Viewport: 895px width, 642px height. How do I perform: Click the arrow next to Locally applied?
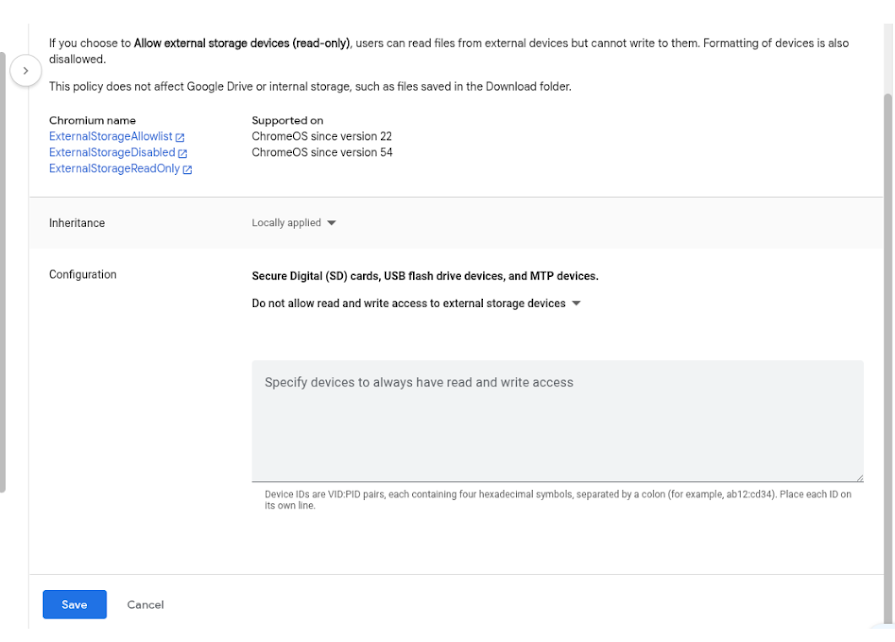[x=332, y=223]
